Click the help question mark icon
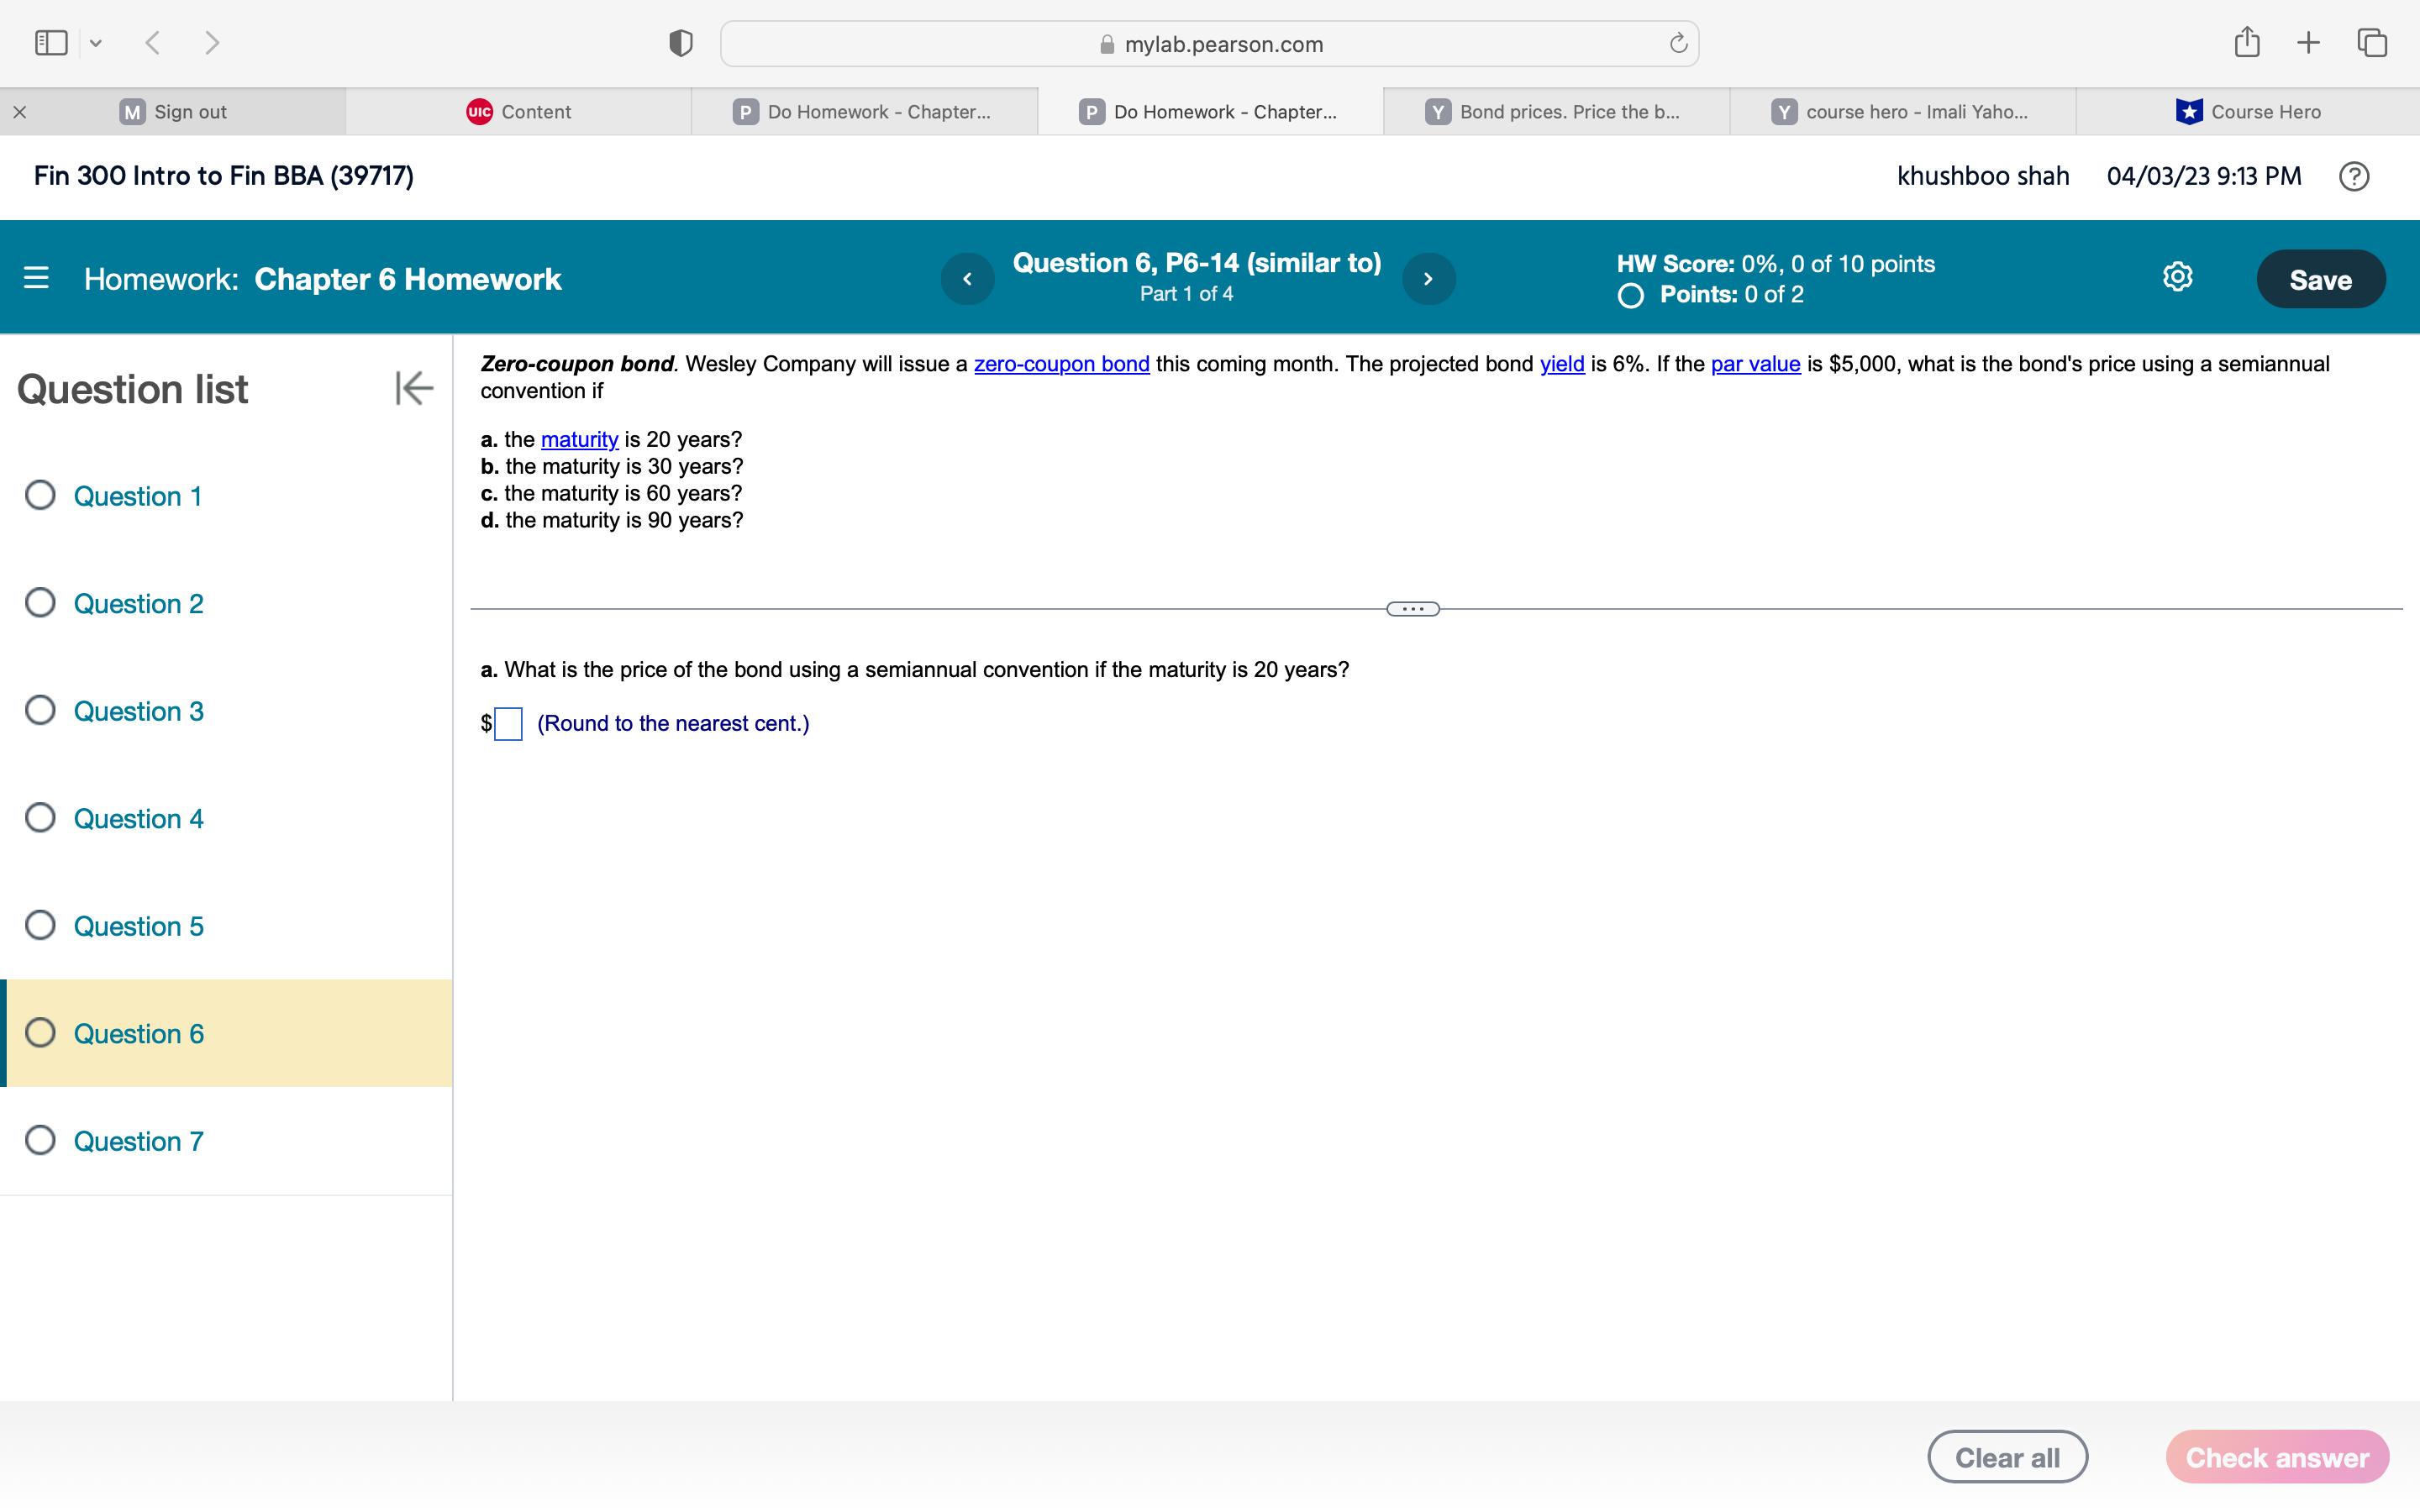The width and height of the screenshot is (2420, 1512). (x=2354, y=176)
